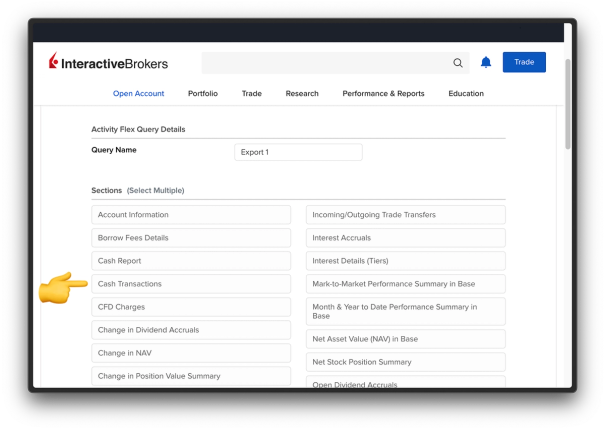The width and height of the screenshot is (605, 430).
Task: Select Mark-to-Market Performance Summary in Base
Action: coord(406,284)
